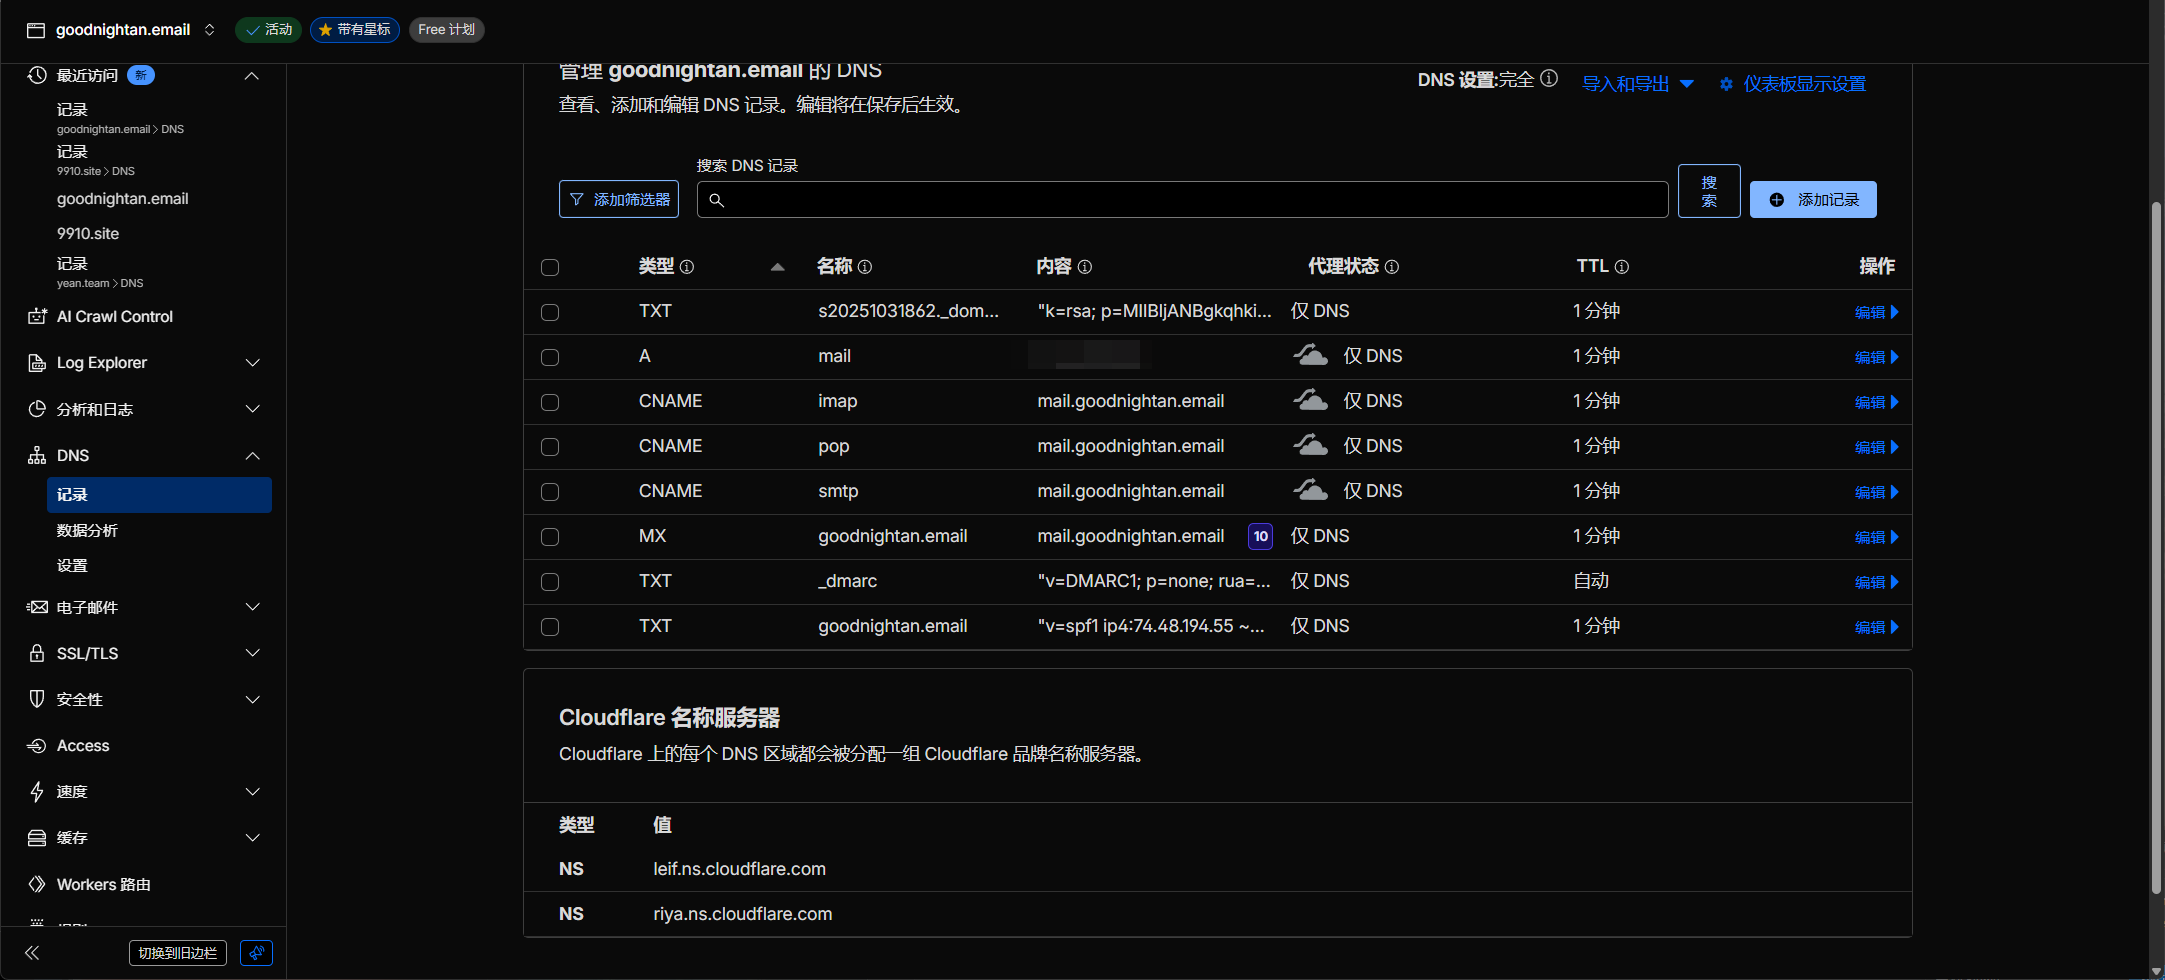Click the collapse sidebar double-arrow icon
The width and height of the screenshot is (2165, 980).
tap(32, 953)
